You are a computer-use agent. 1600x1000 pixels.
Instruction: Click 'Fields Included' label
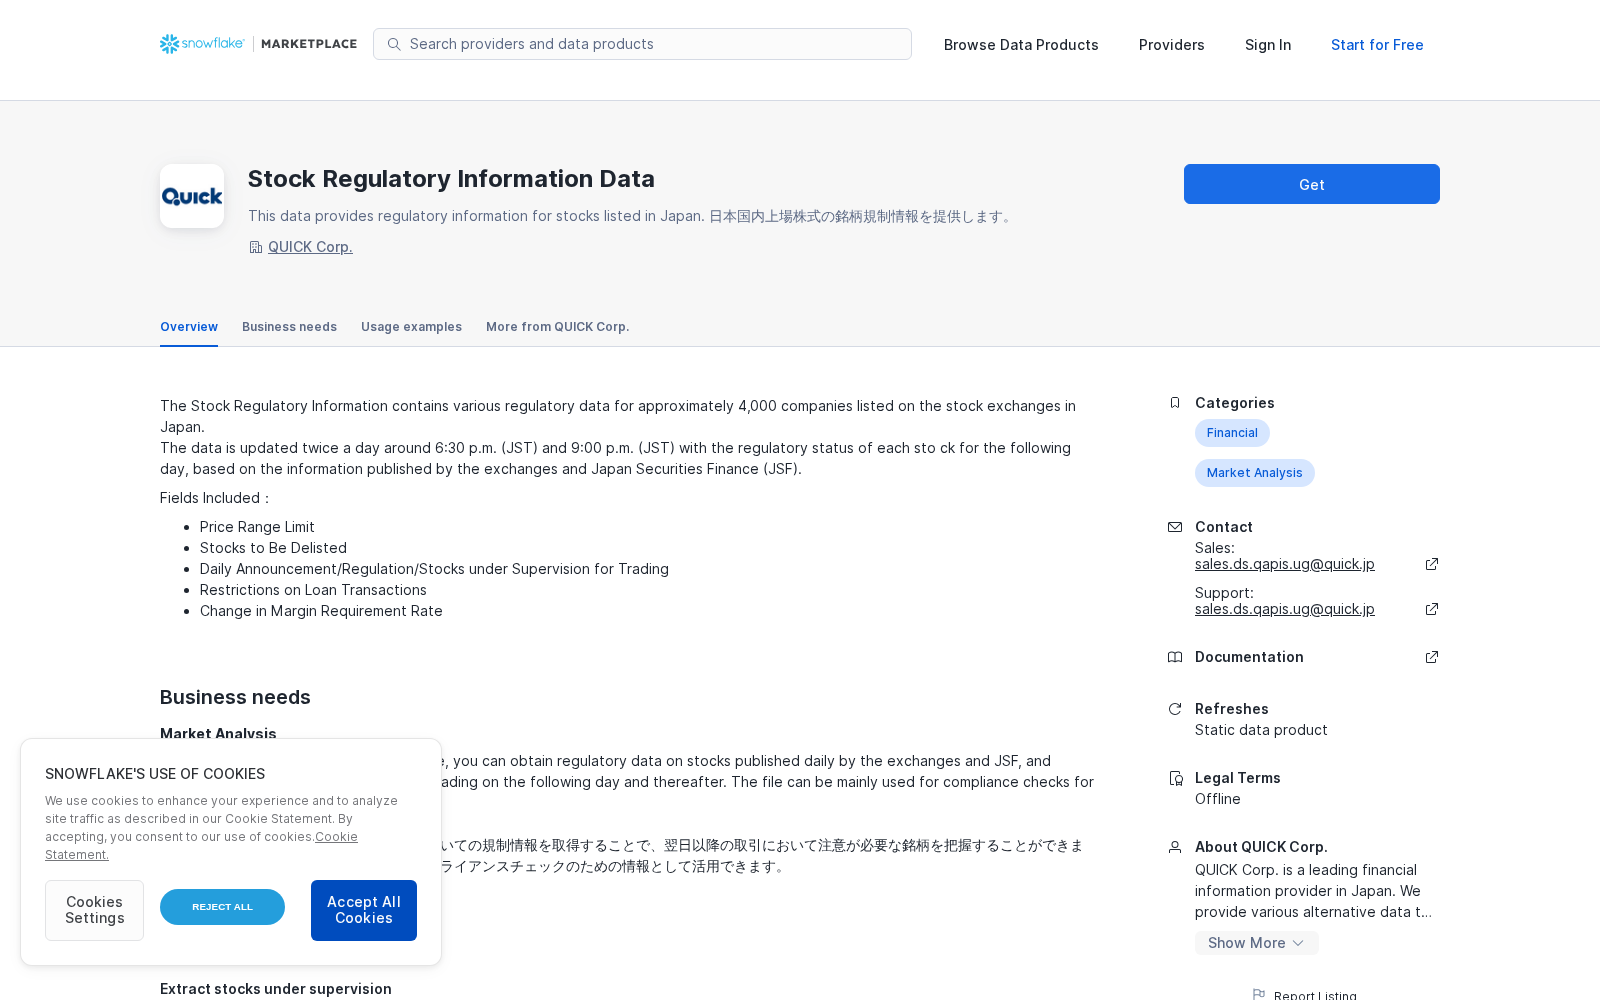[x=214, y=498]
